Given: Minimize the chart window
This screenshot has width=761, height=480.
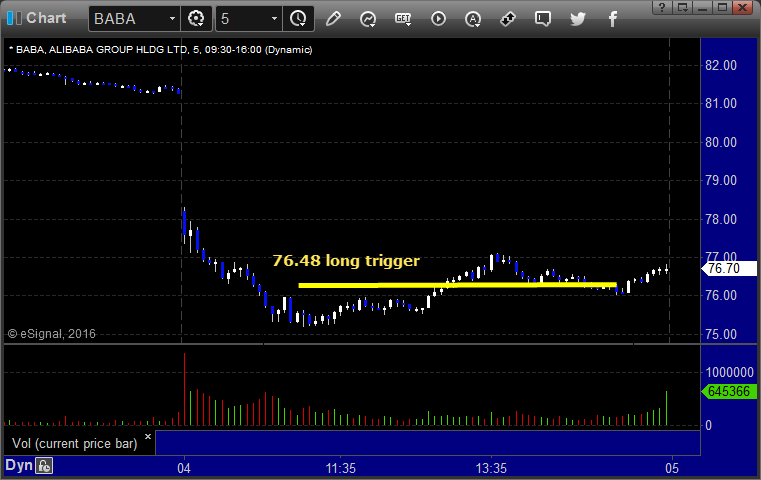Looking at the screenshot, I should 702,7.
